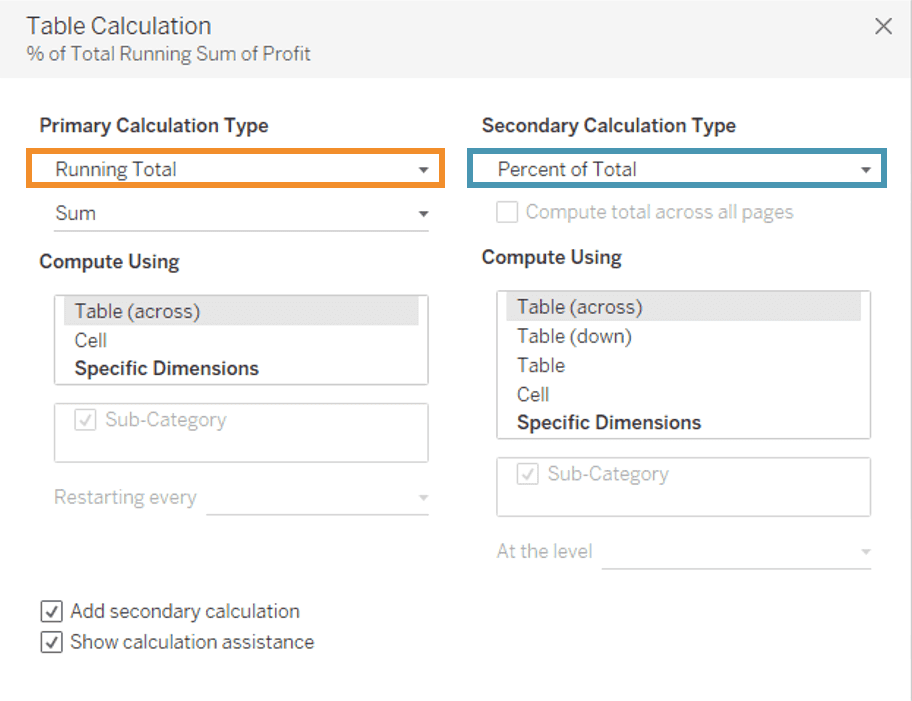Click the arrow on the Sum dropdown
The width and height of the screenshot is (912, 701).
tap(423, 214)
